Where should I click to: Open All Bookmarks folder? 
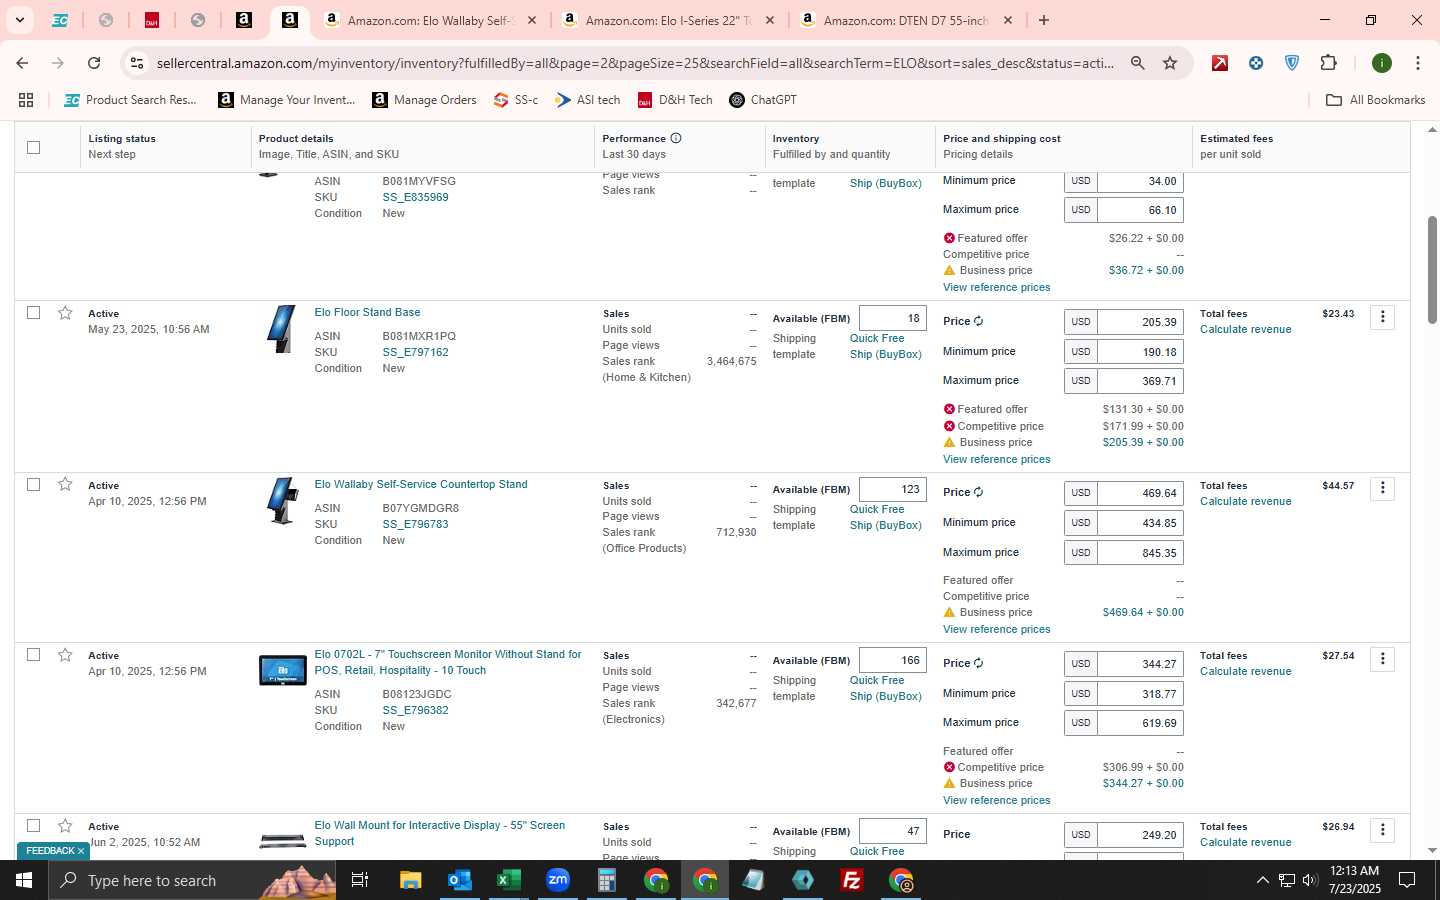click(x=1375, y=100)
